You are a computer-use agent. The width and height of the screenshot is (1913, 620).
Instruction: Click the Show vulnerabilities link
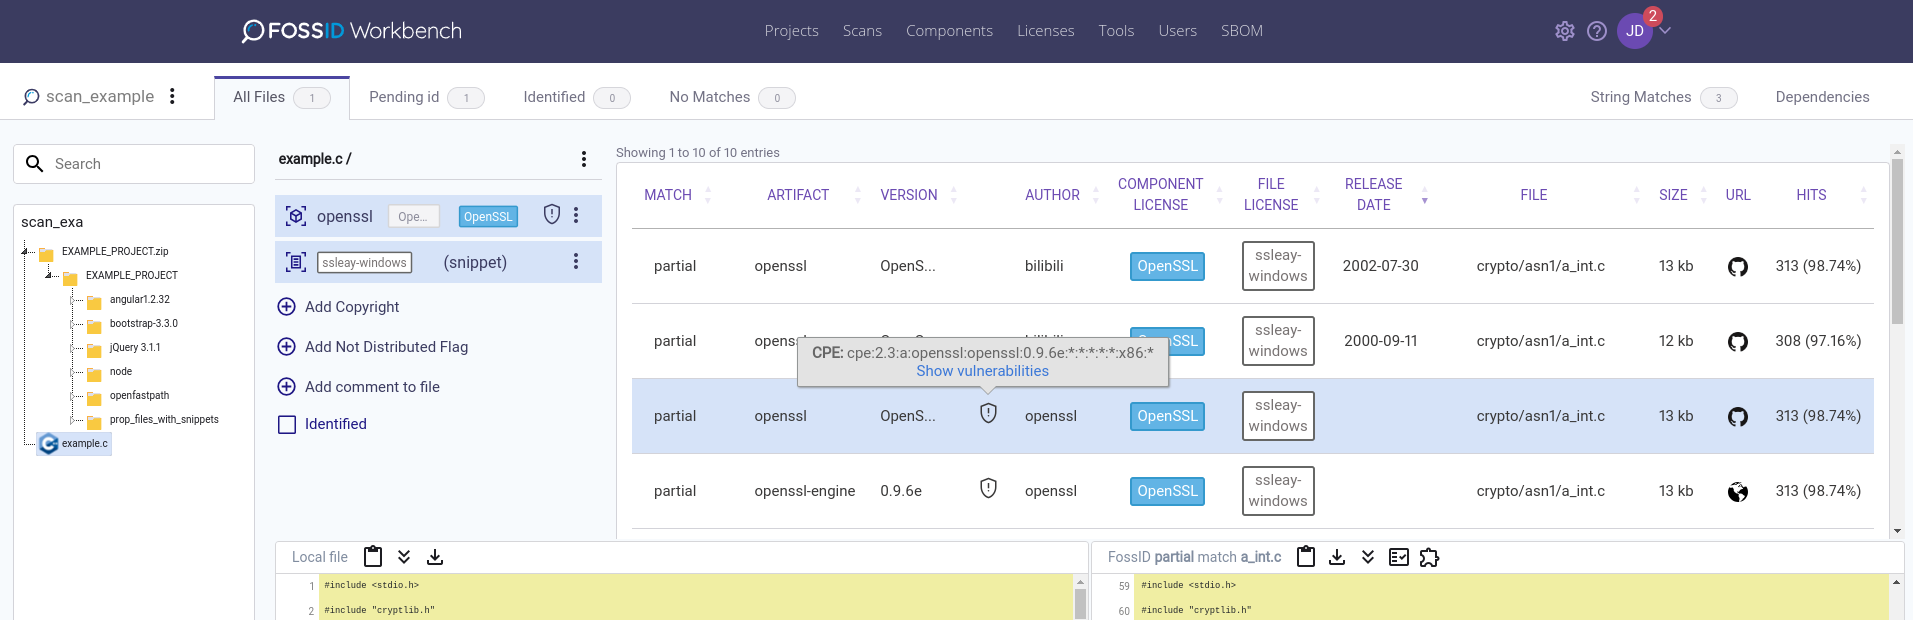tap(982, 371)
